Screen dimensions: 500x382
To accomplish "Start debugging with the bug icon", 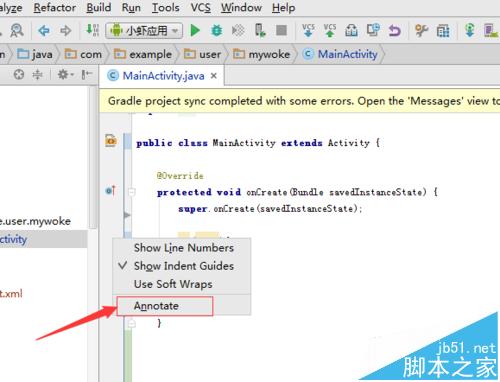I will 217,31.
